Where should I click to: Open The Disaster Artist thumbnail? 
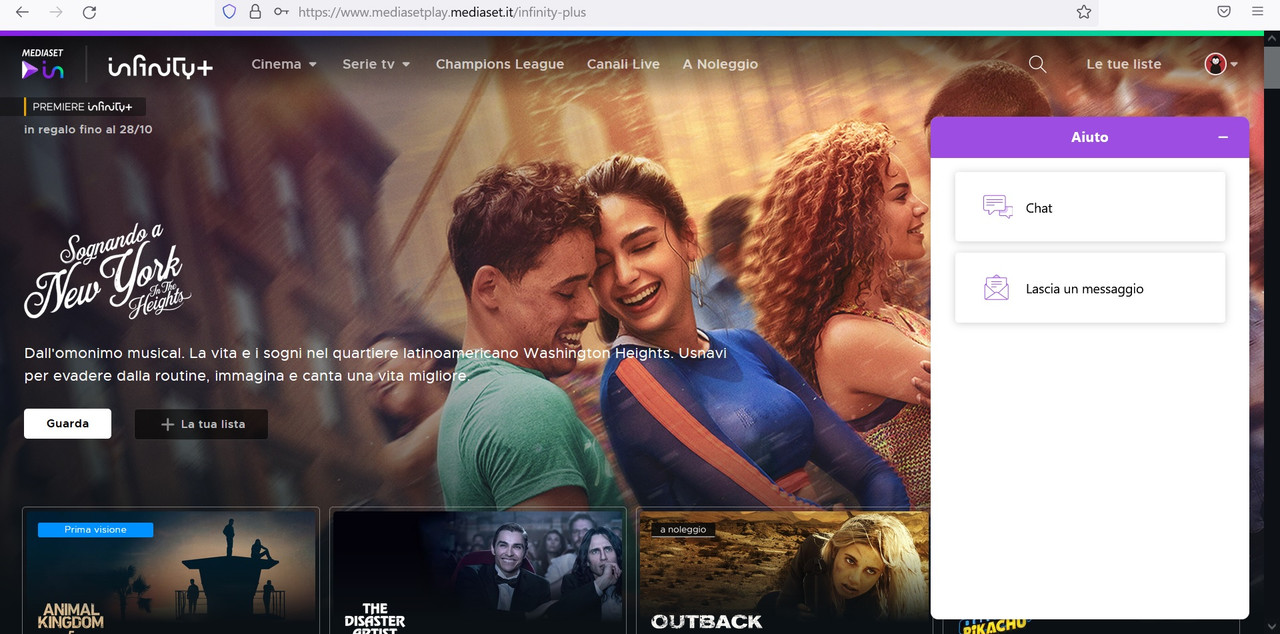(478, 570)
